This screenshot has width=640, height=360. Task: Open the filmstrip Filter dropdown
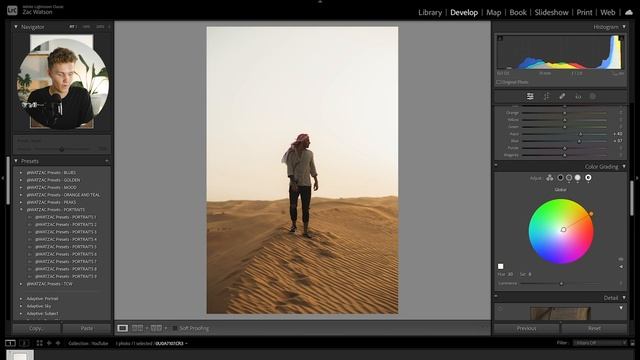click(x=599, y=343)
